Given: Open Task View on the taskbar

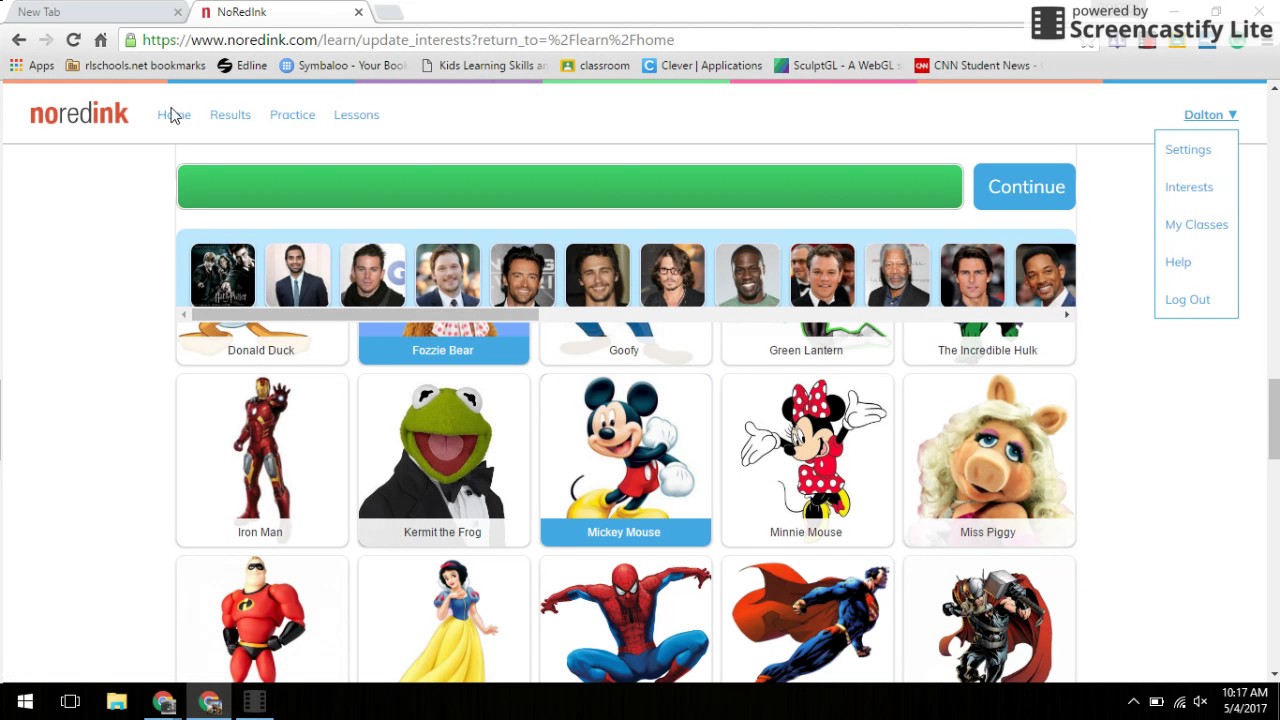Looking at the screenshot, I should (70, 701).
